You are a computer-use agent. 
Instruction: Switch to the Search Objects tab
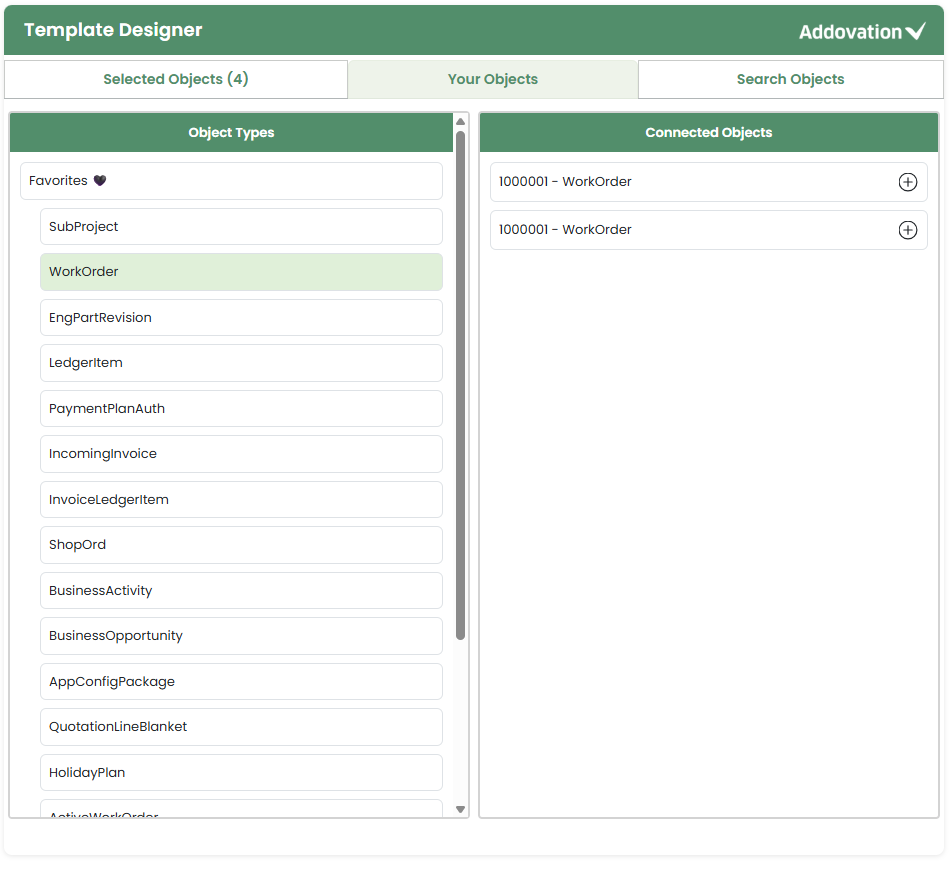coord(790,79)
